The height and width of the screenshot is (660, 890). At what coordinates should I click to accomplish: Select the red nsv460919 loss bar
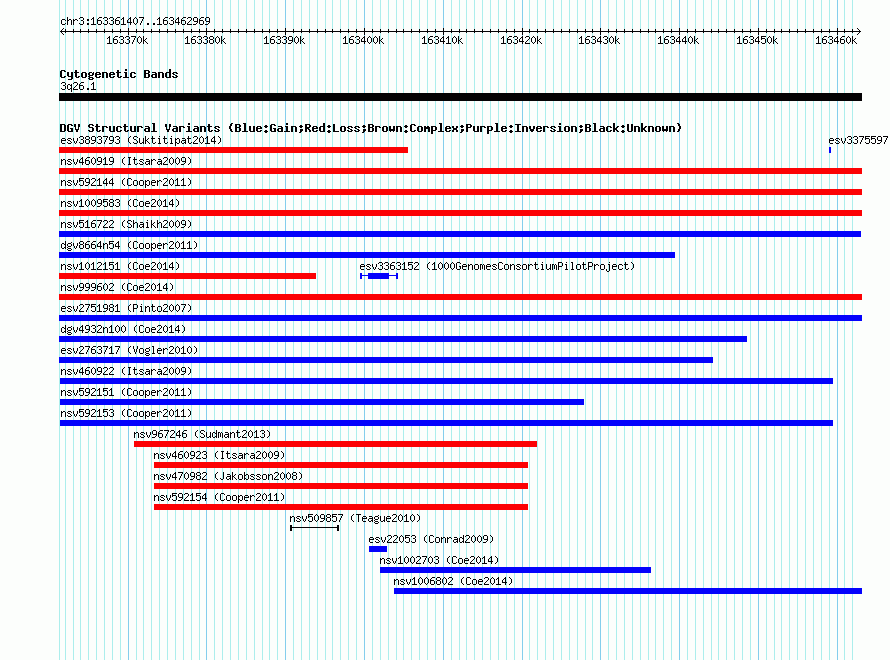[460, 171]
